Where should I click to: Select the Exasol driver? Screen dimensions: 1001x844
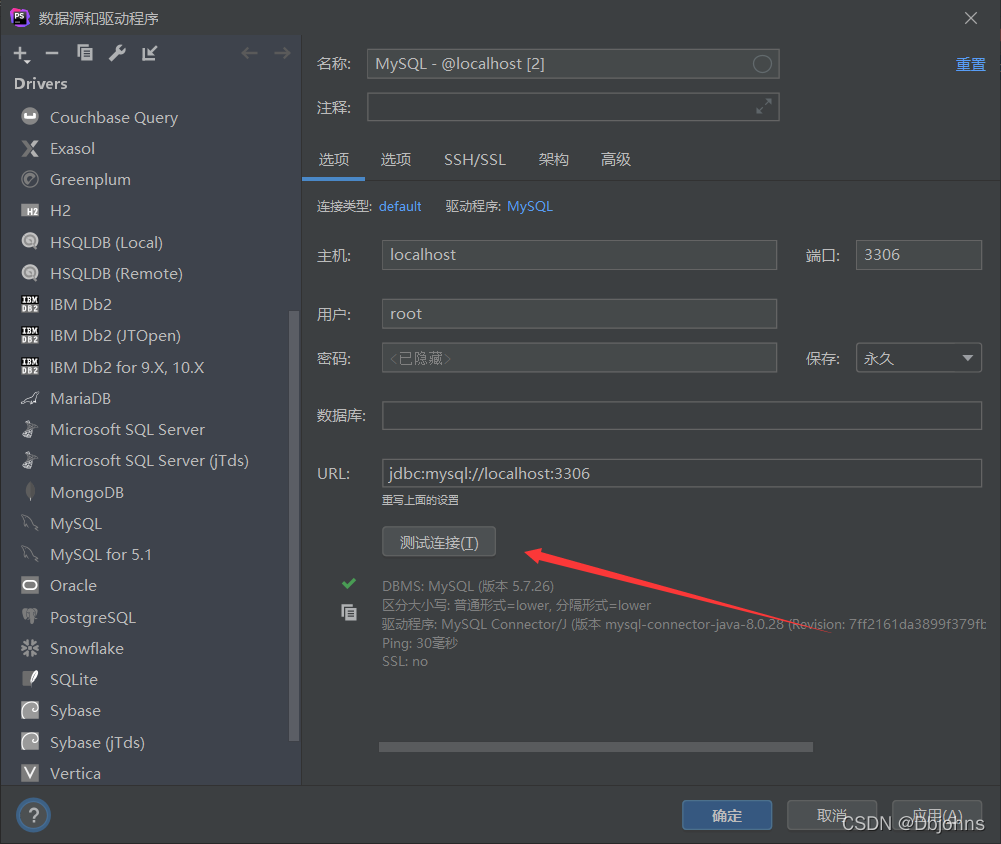pos(72,149)
